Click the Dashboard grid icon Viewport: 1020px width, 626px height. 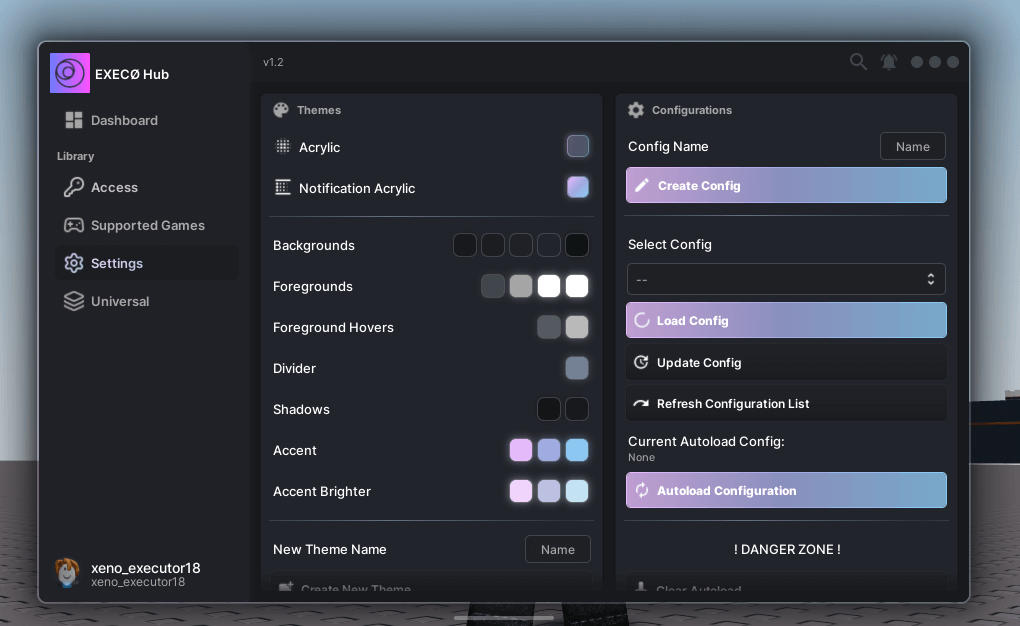[74, 120]
